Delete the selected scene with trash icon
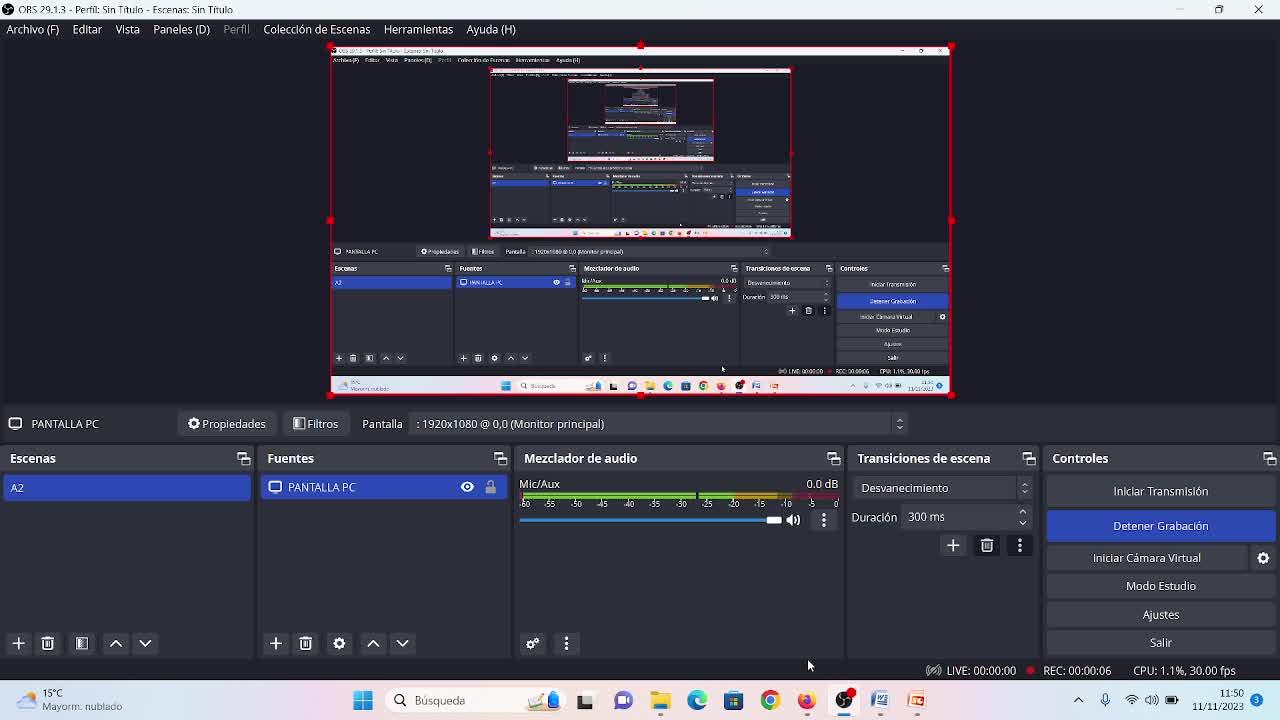The image size is (1280, 720). click(47, 643)
